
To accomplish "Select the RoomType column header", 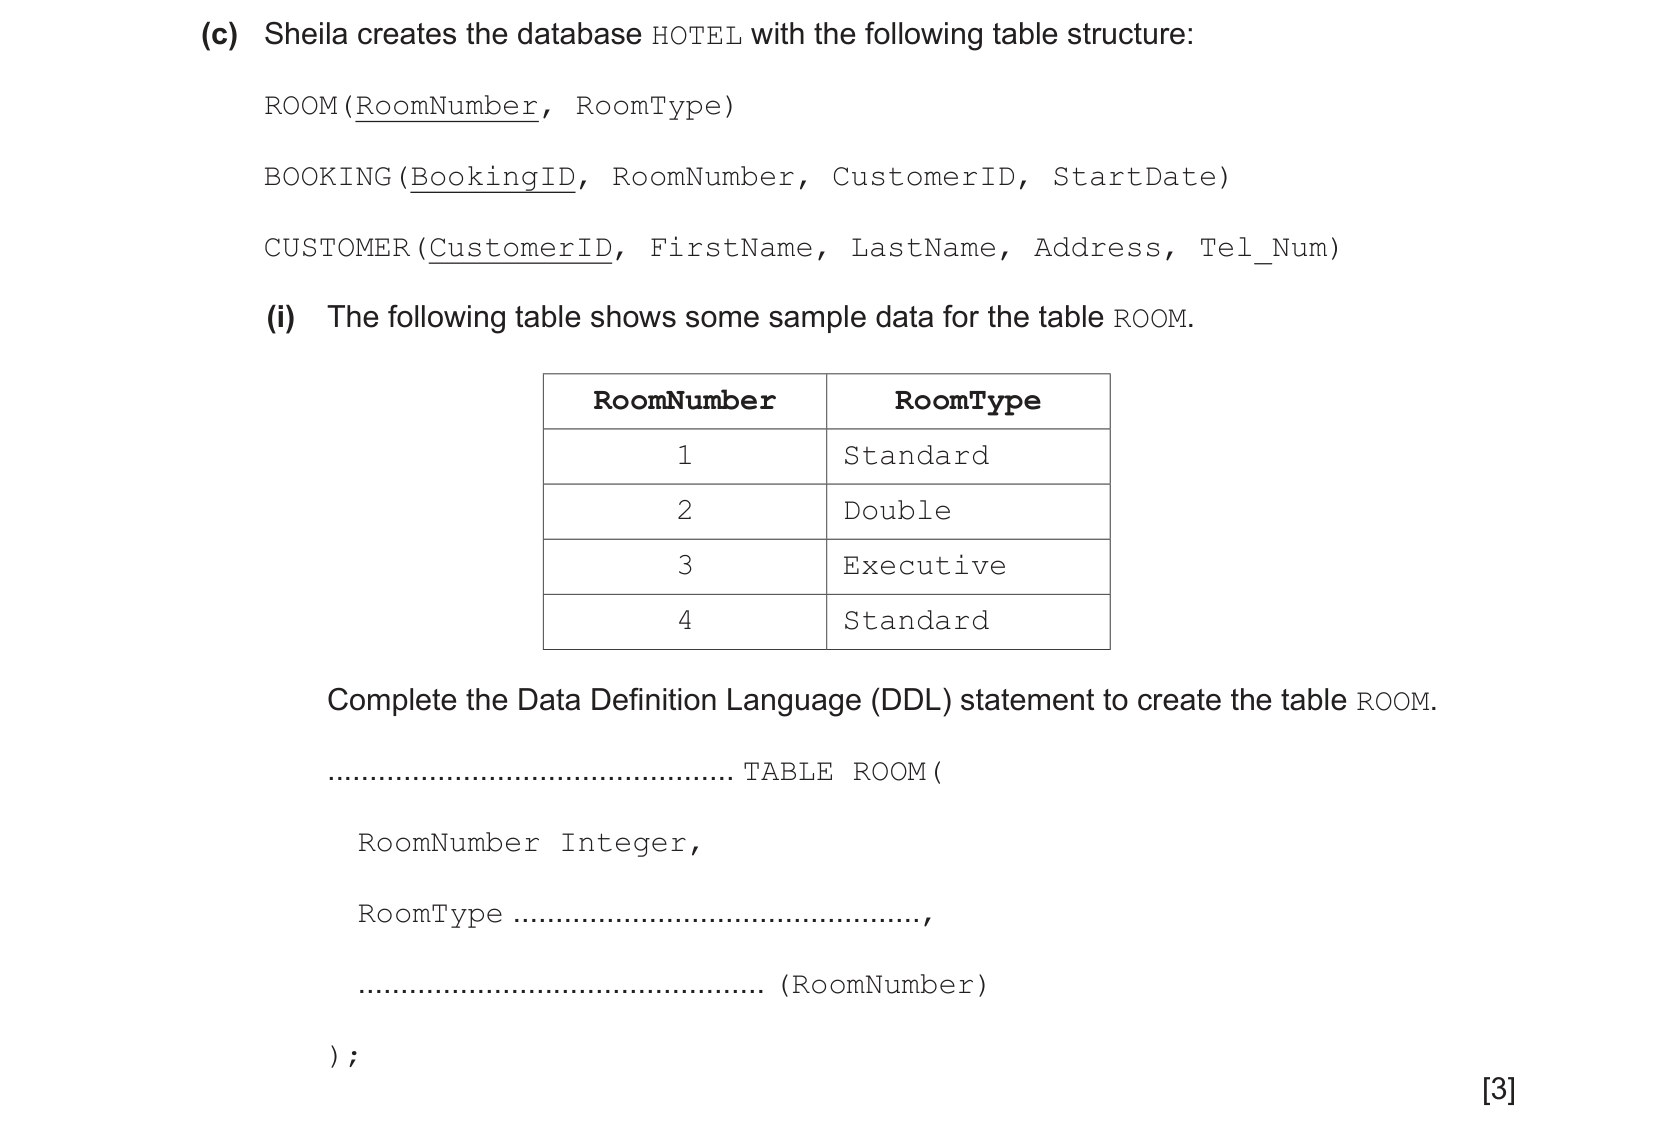I will (968, 401).
